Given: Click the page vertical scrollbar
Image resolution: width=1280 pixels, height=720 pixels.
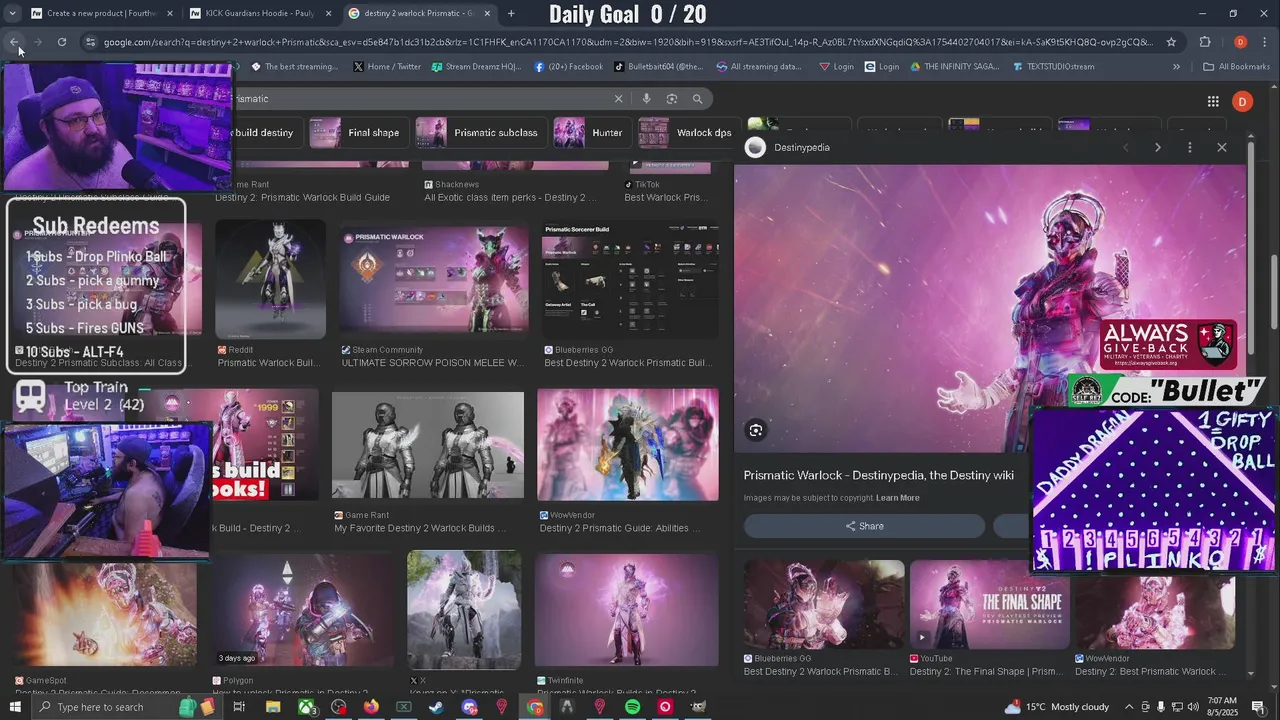Looking at the screenshot, I should point(1273,290).
